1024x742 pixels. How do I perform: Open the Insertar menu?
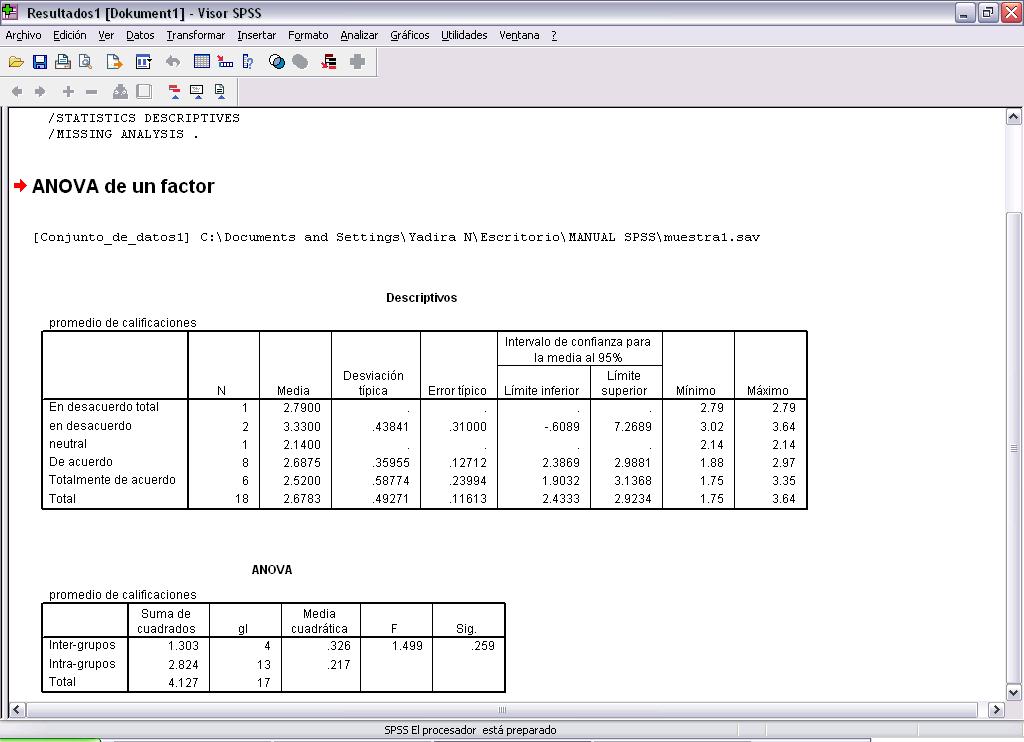(256, 35)
